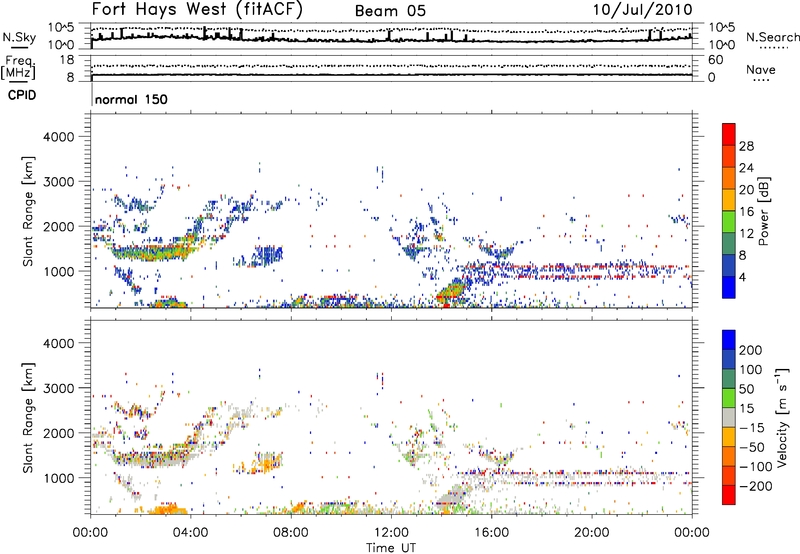
Task: Click the 'Beam 05' label
Action: coord(390,11)
